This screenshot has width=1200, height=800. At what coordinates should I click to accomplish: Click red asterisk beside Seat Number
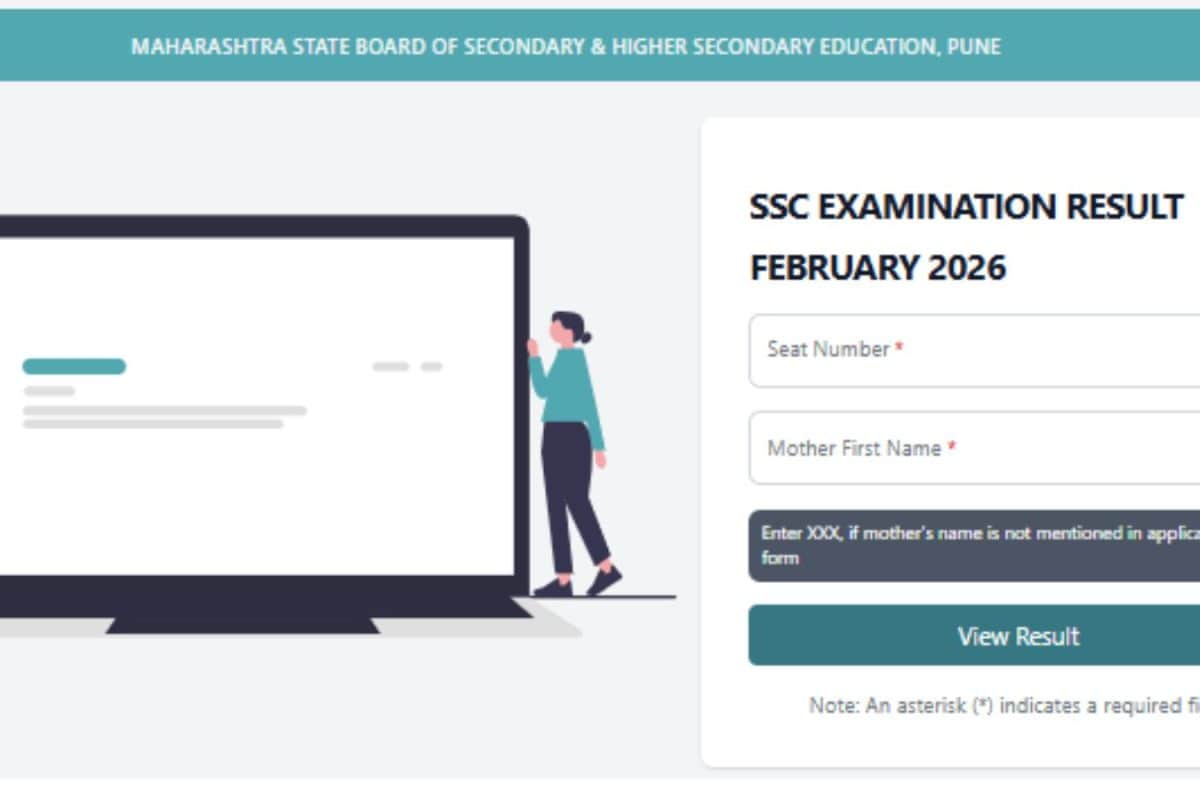(899, 348)
